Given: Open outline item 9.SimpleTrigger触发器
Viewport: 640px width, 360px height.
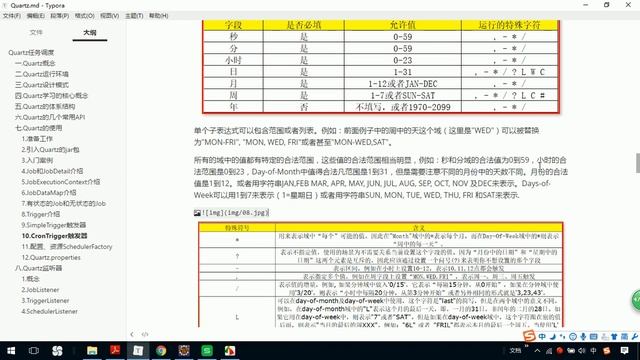Looking at the screenshot, I should point(54,225).
